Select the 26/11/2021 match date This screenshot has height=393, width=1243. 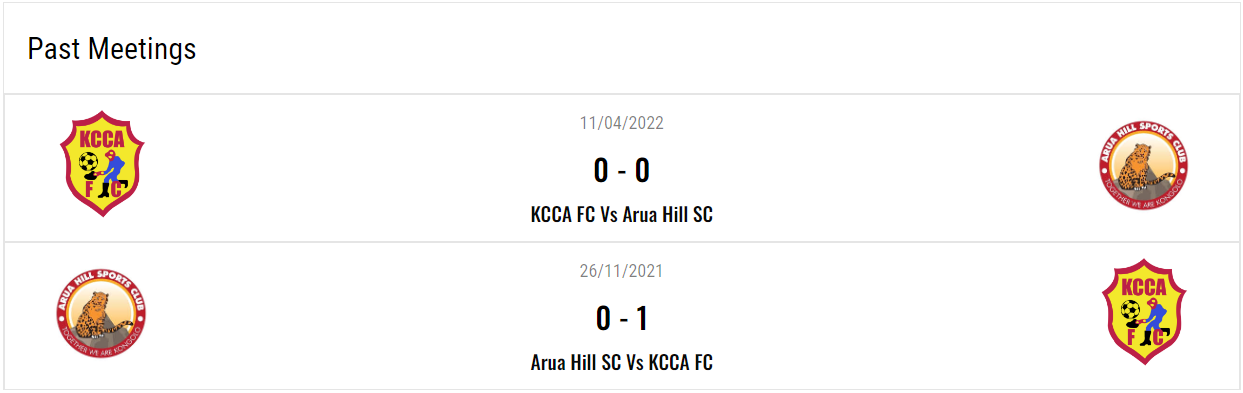(x=622, y=271)
